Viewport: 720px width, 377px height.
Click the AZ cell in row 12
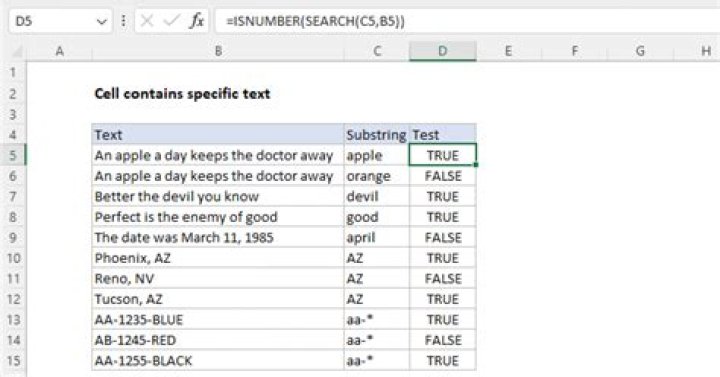(377, 299)
